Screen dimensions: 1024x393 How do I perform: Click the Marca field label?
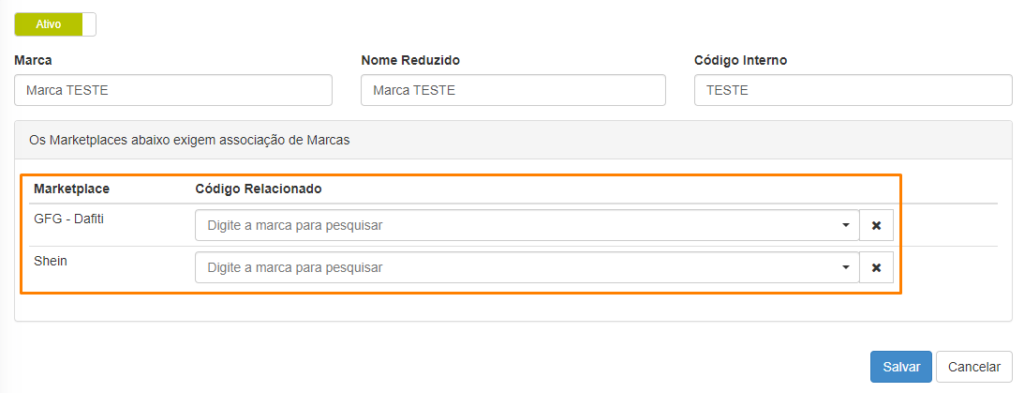pyautogui.click(x=33, y=60)
